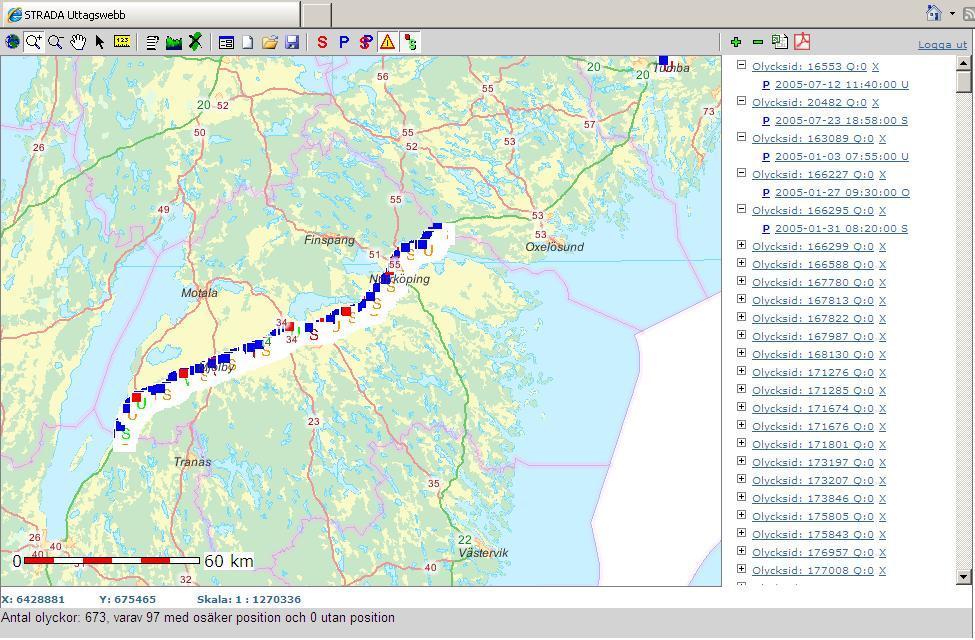975x640 pixels.
Task: Click the list scrollbar down arrow
Action: point(963,577)
